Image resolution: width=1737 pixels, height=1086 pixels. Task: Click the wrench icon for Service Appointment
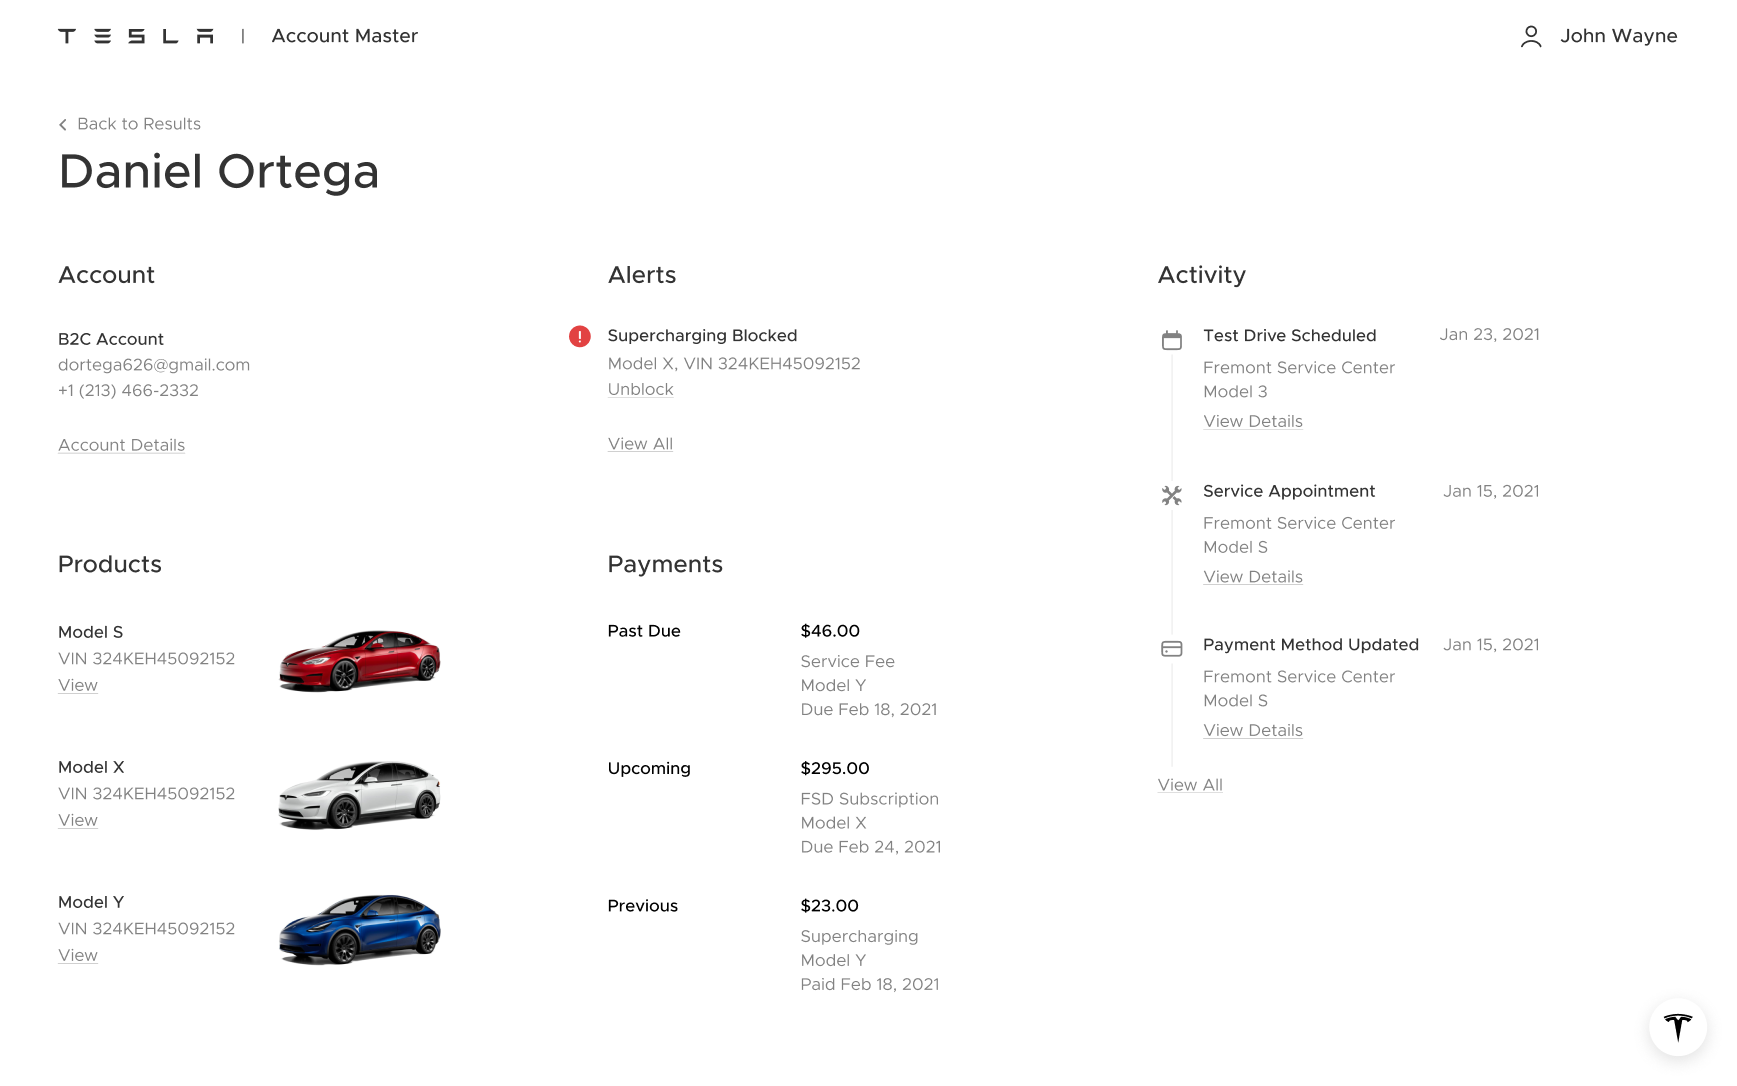click(1171, 495)
